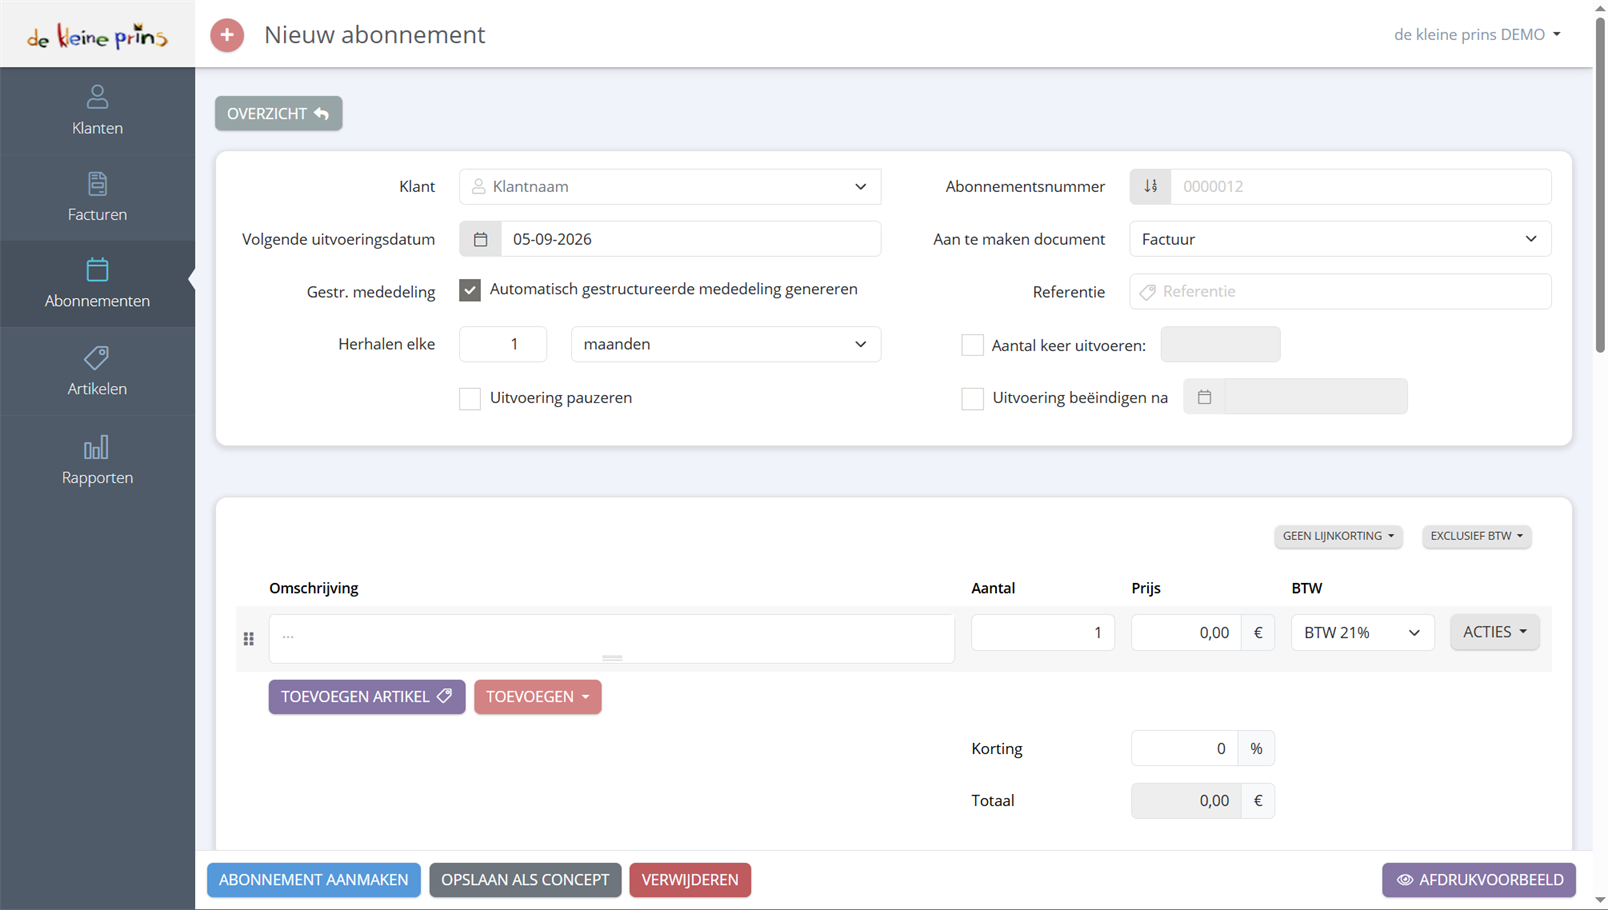Expand the Aan te maken document dropdown
1608x910 pixels.
pos(1340,239)
